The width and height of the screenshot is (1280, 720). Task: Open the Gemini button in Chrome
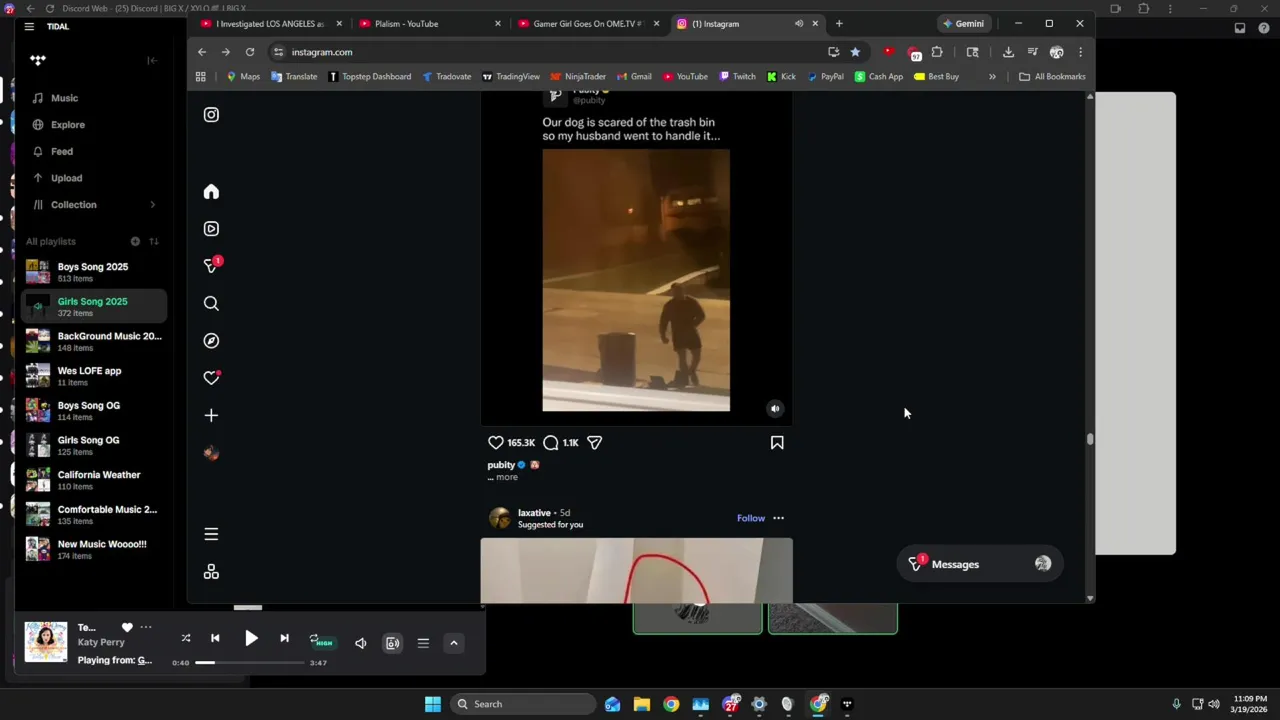pyautogui.click(x=963, y=24)
